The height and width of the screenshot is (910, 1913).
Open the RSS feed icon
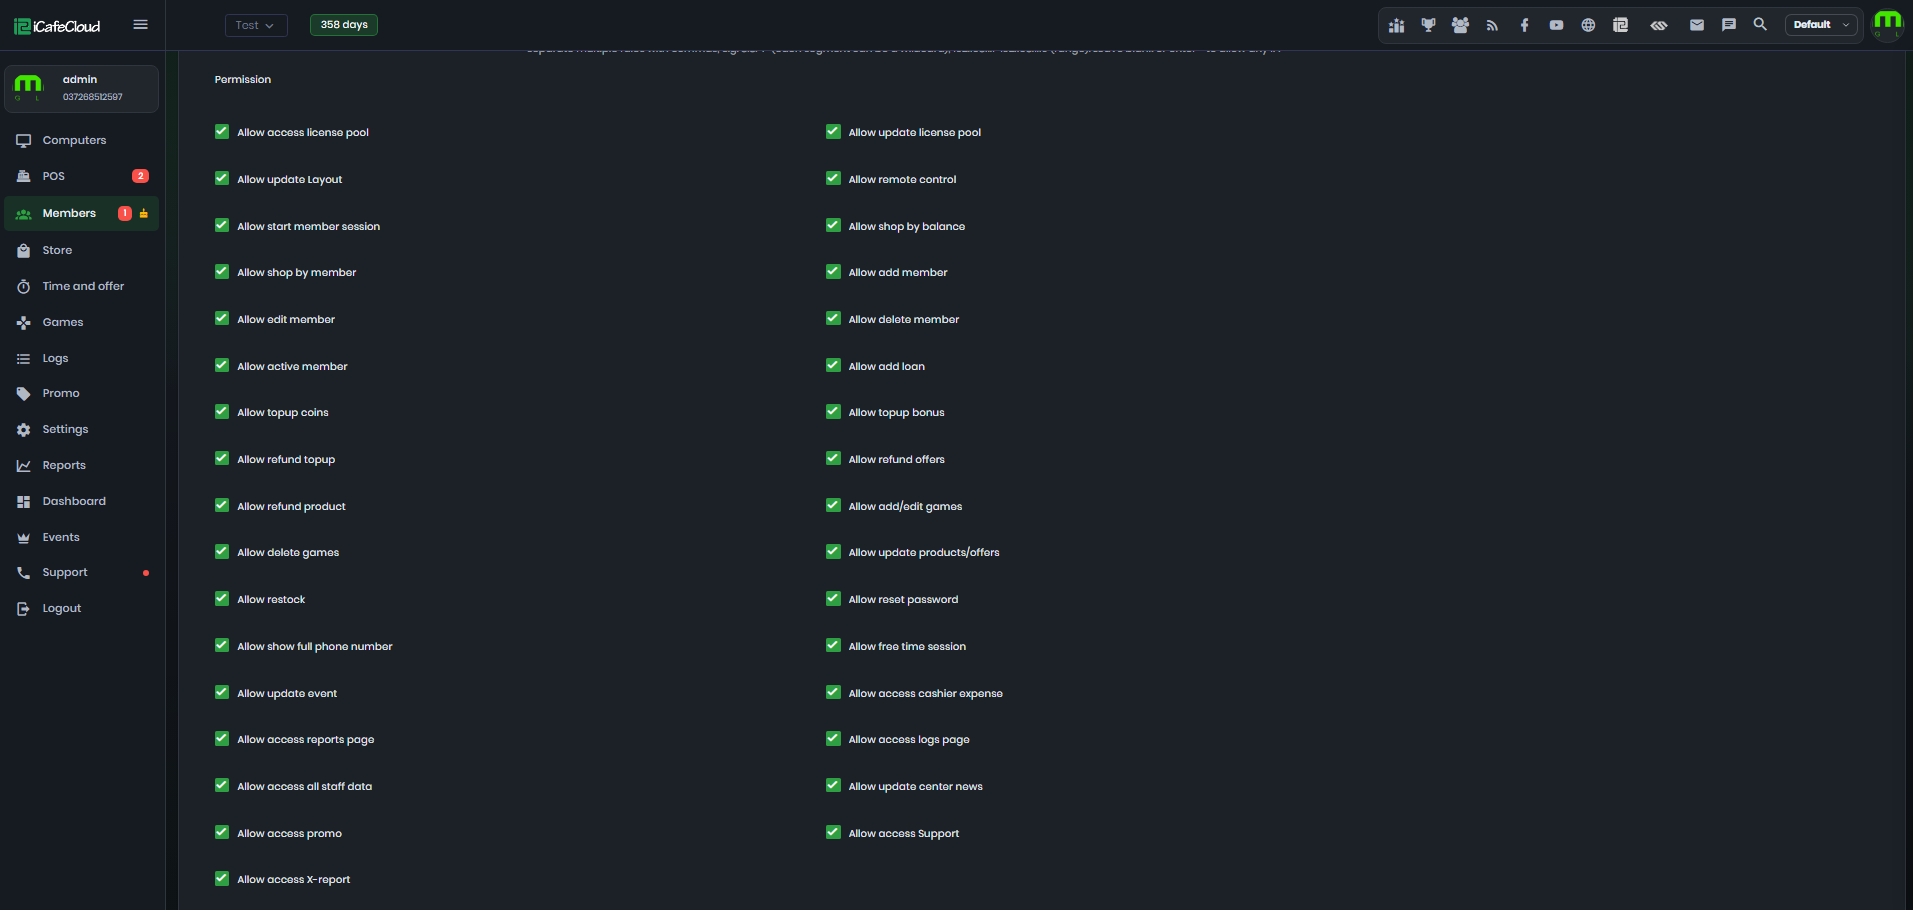pyautogui.click(x=1492, y=25)
